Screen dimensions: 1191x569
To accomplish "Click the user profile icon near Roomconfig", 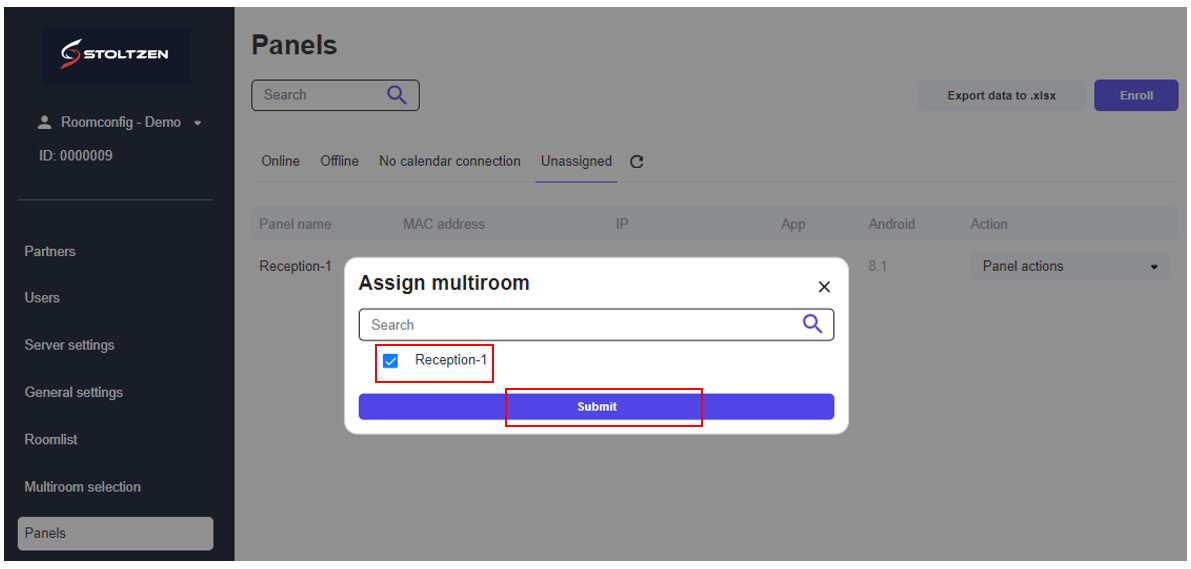I will pos(44,122).
